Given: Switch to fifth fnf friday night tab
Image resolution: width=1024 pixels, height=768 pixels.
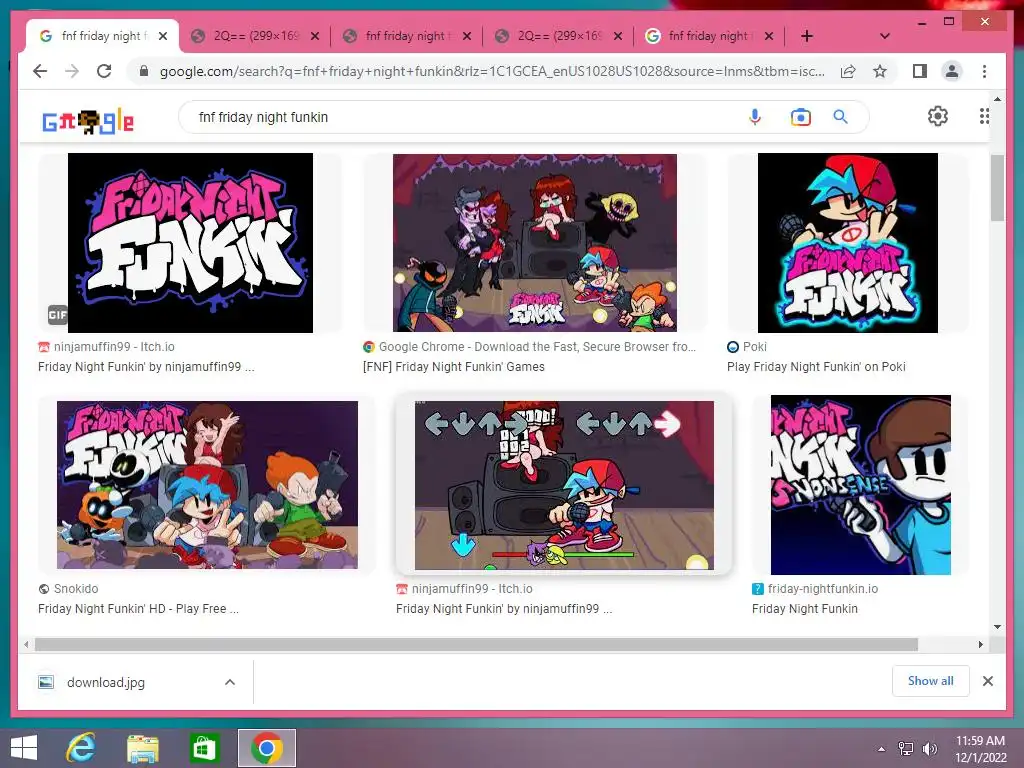Looking at the screenshot, I should pyautogui.click(x=711, y=36).
